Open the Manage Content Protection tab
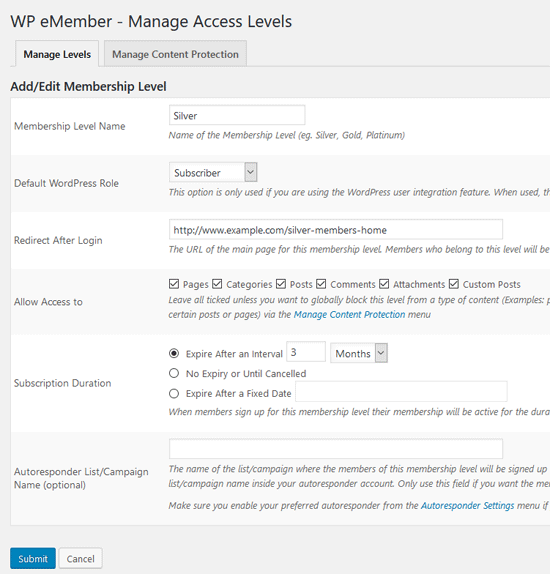Image resolution: width=550 pixels, height=574 pixels. click(175, 54)
